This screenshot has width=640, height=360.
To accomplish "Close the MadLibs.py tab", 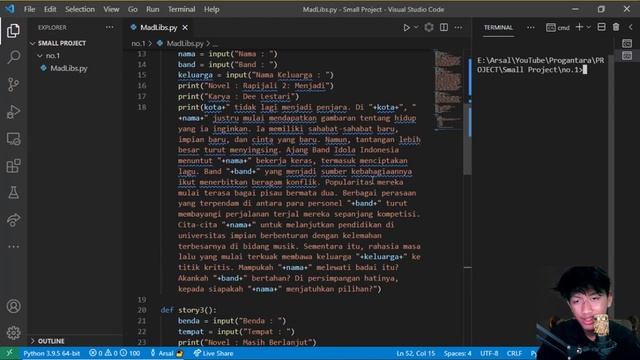I will coord(185,27).
